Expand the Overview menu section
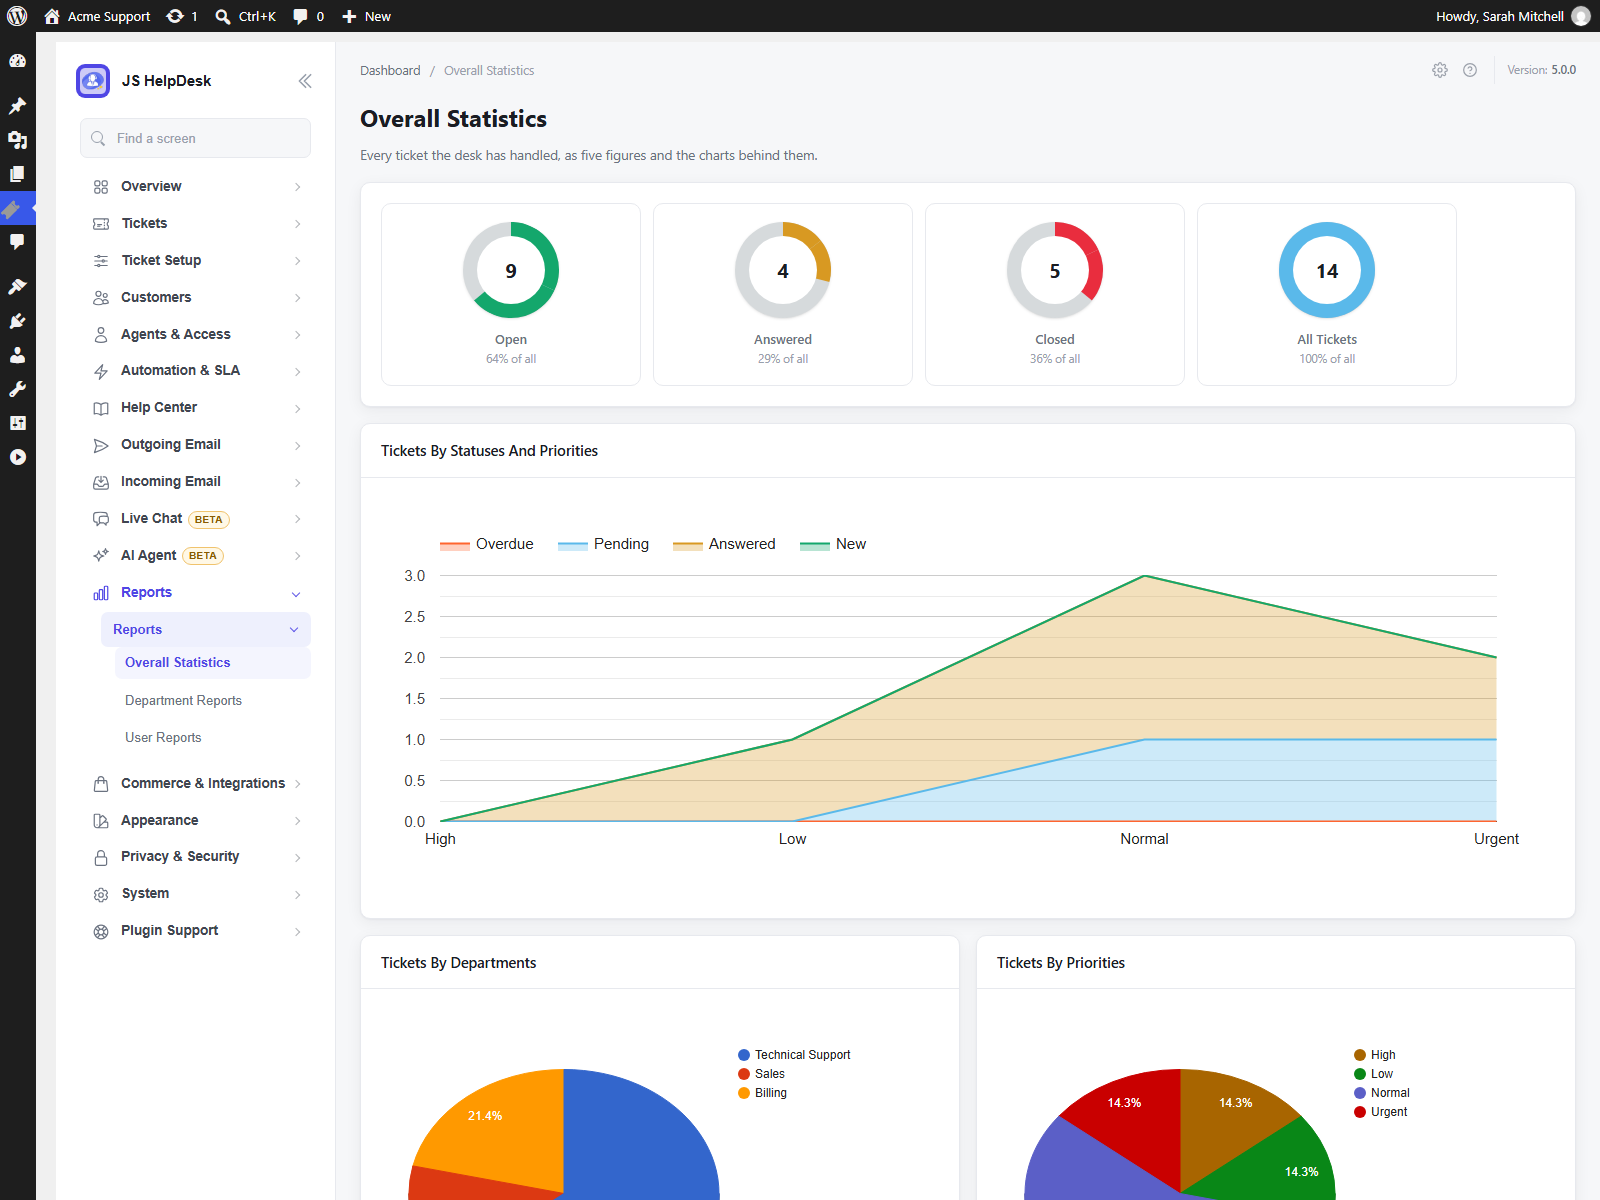 [196, 187]
